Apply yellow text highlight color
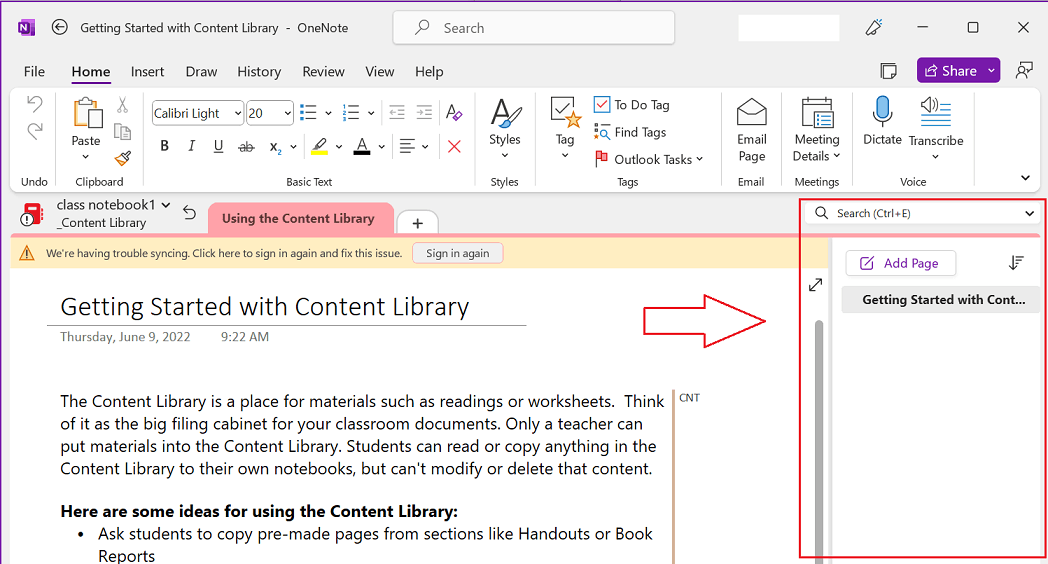This screenshot has width=1048, height=564. 319,146
